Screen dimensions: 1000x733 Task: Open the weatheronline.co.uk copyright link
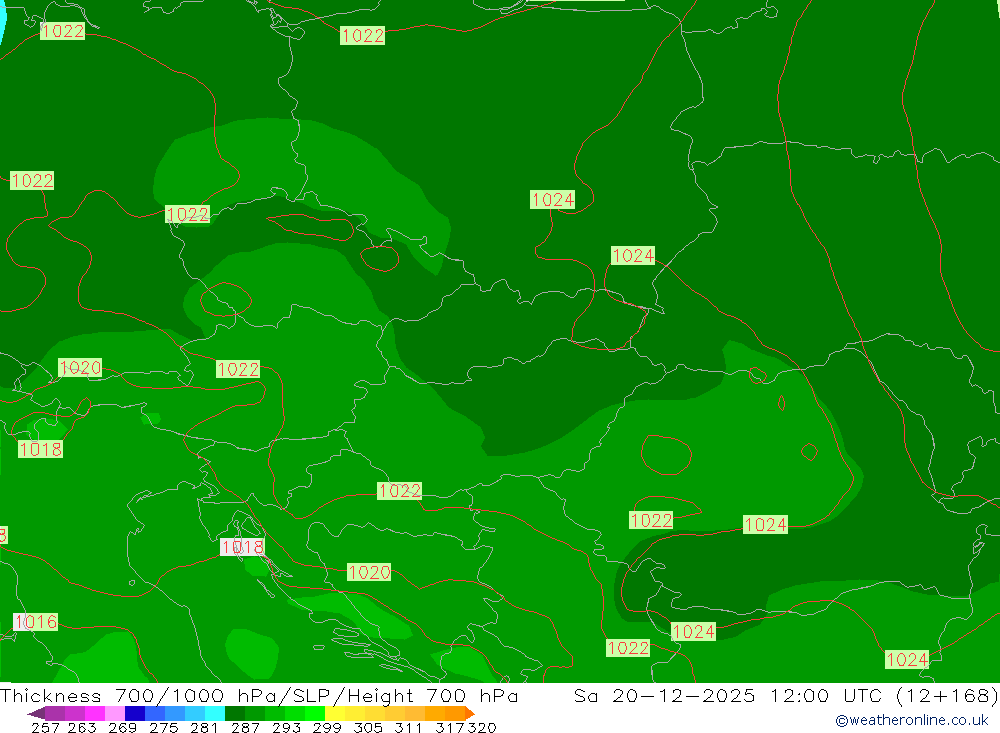point(911,720)
